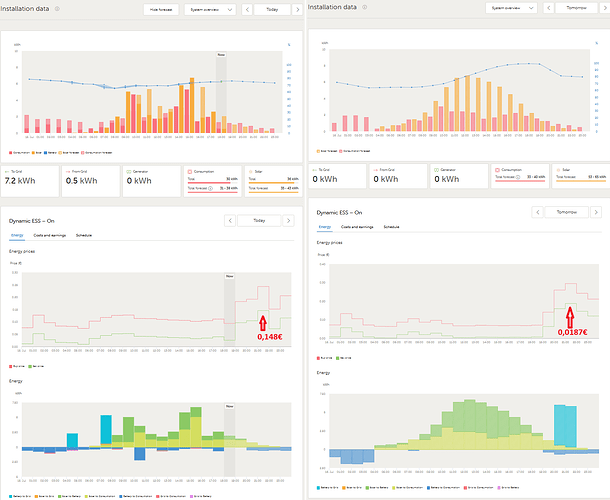Click From Grid icon in right panel card
Screen dimensions: 610x500
tap(376, 170)
